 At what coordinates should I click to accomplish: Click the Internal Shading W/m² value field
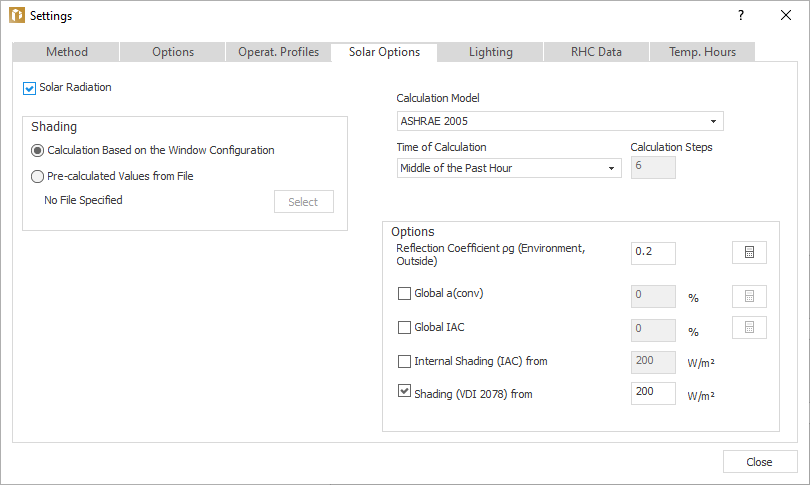[x=653, y=362]
